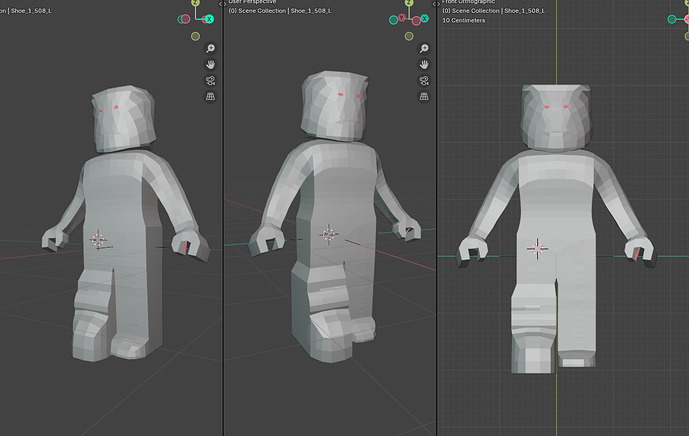689x436 pixels.
Task: Click the 3D cursor in the Front Orthographic viewport
Action: (x=537, y=249)
